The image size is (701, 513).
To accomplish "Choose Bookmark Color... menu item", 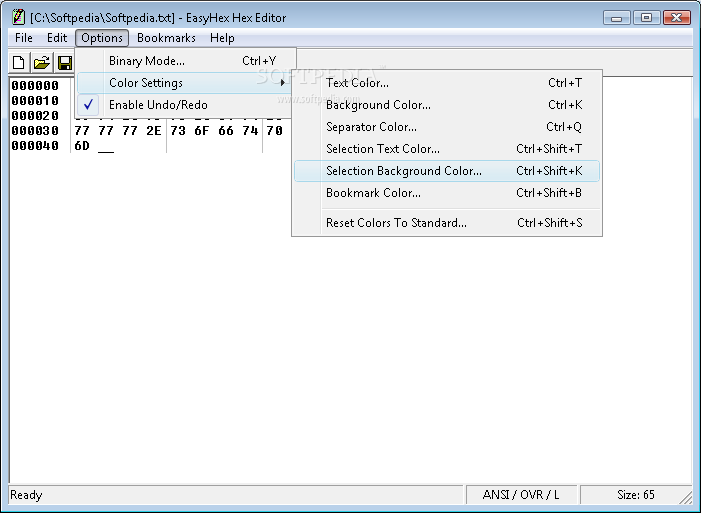I will tap(447, 193).
